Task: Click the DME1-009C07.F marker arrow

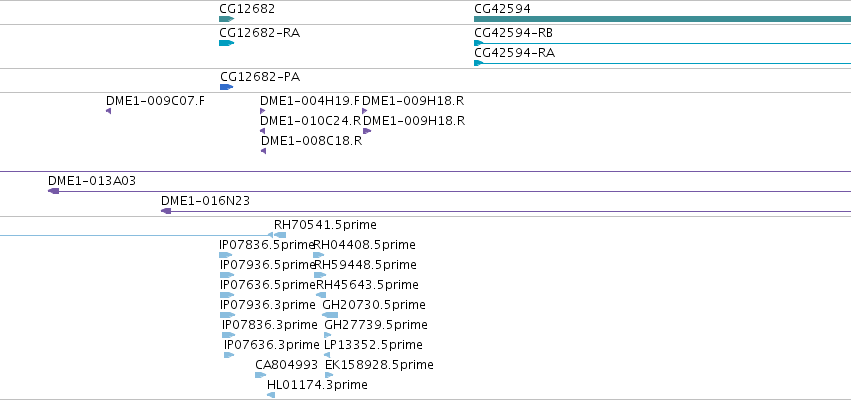Action: point(109,111)
